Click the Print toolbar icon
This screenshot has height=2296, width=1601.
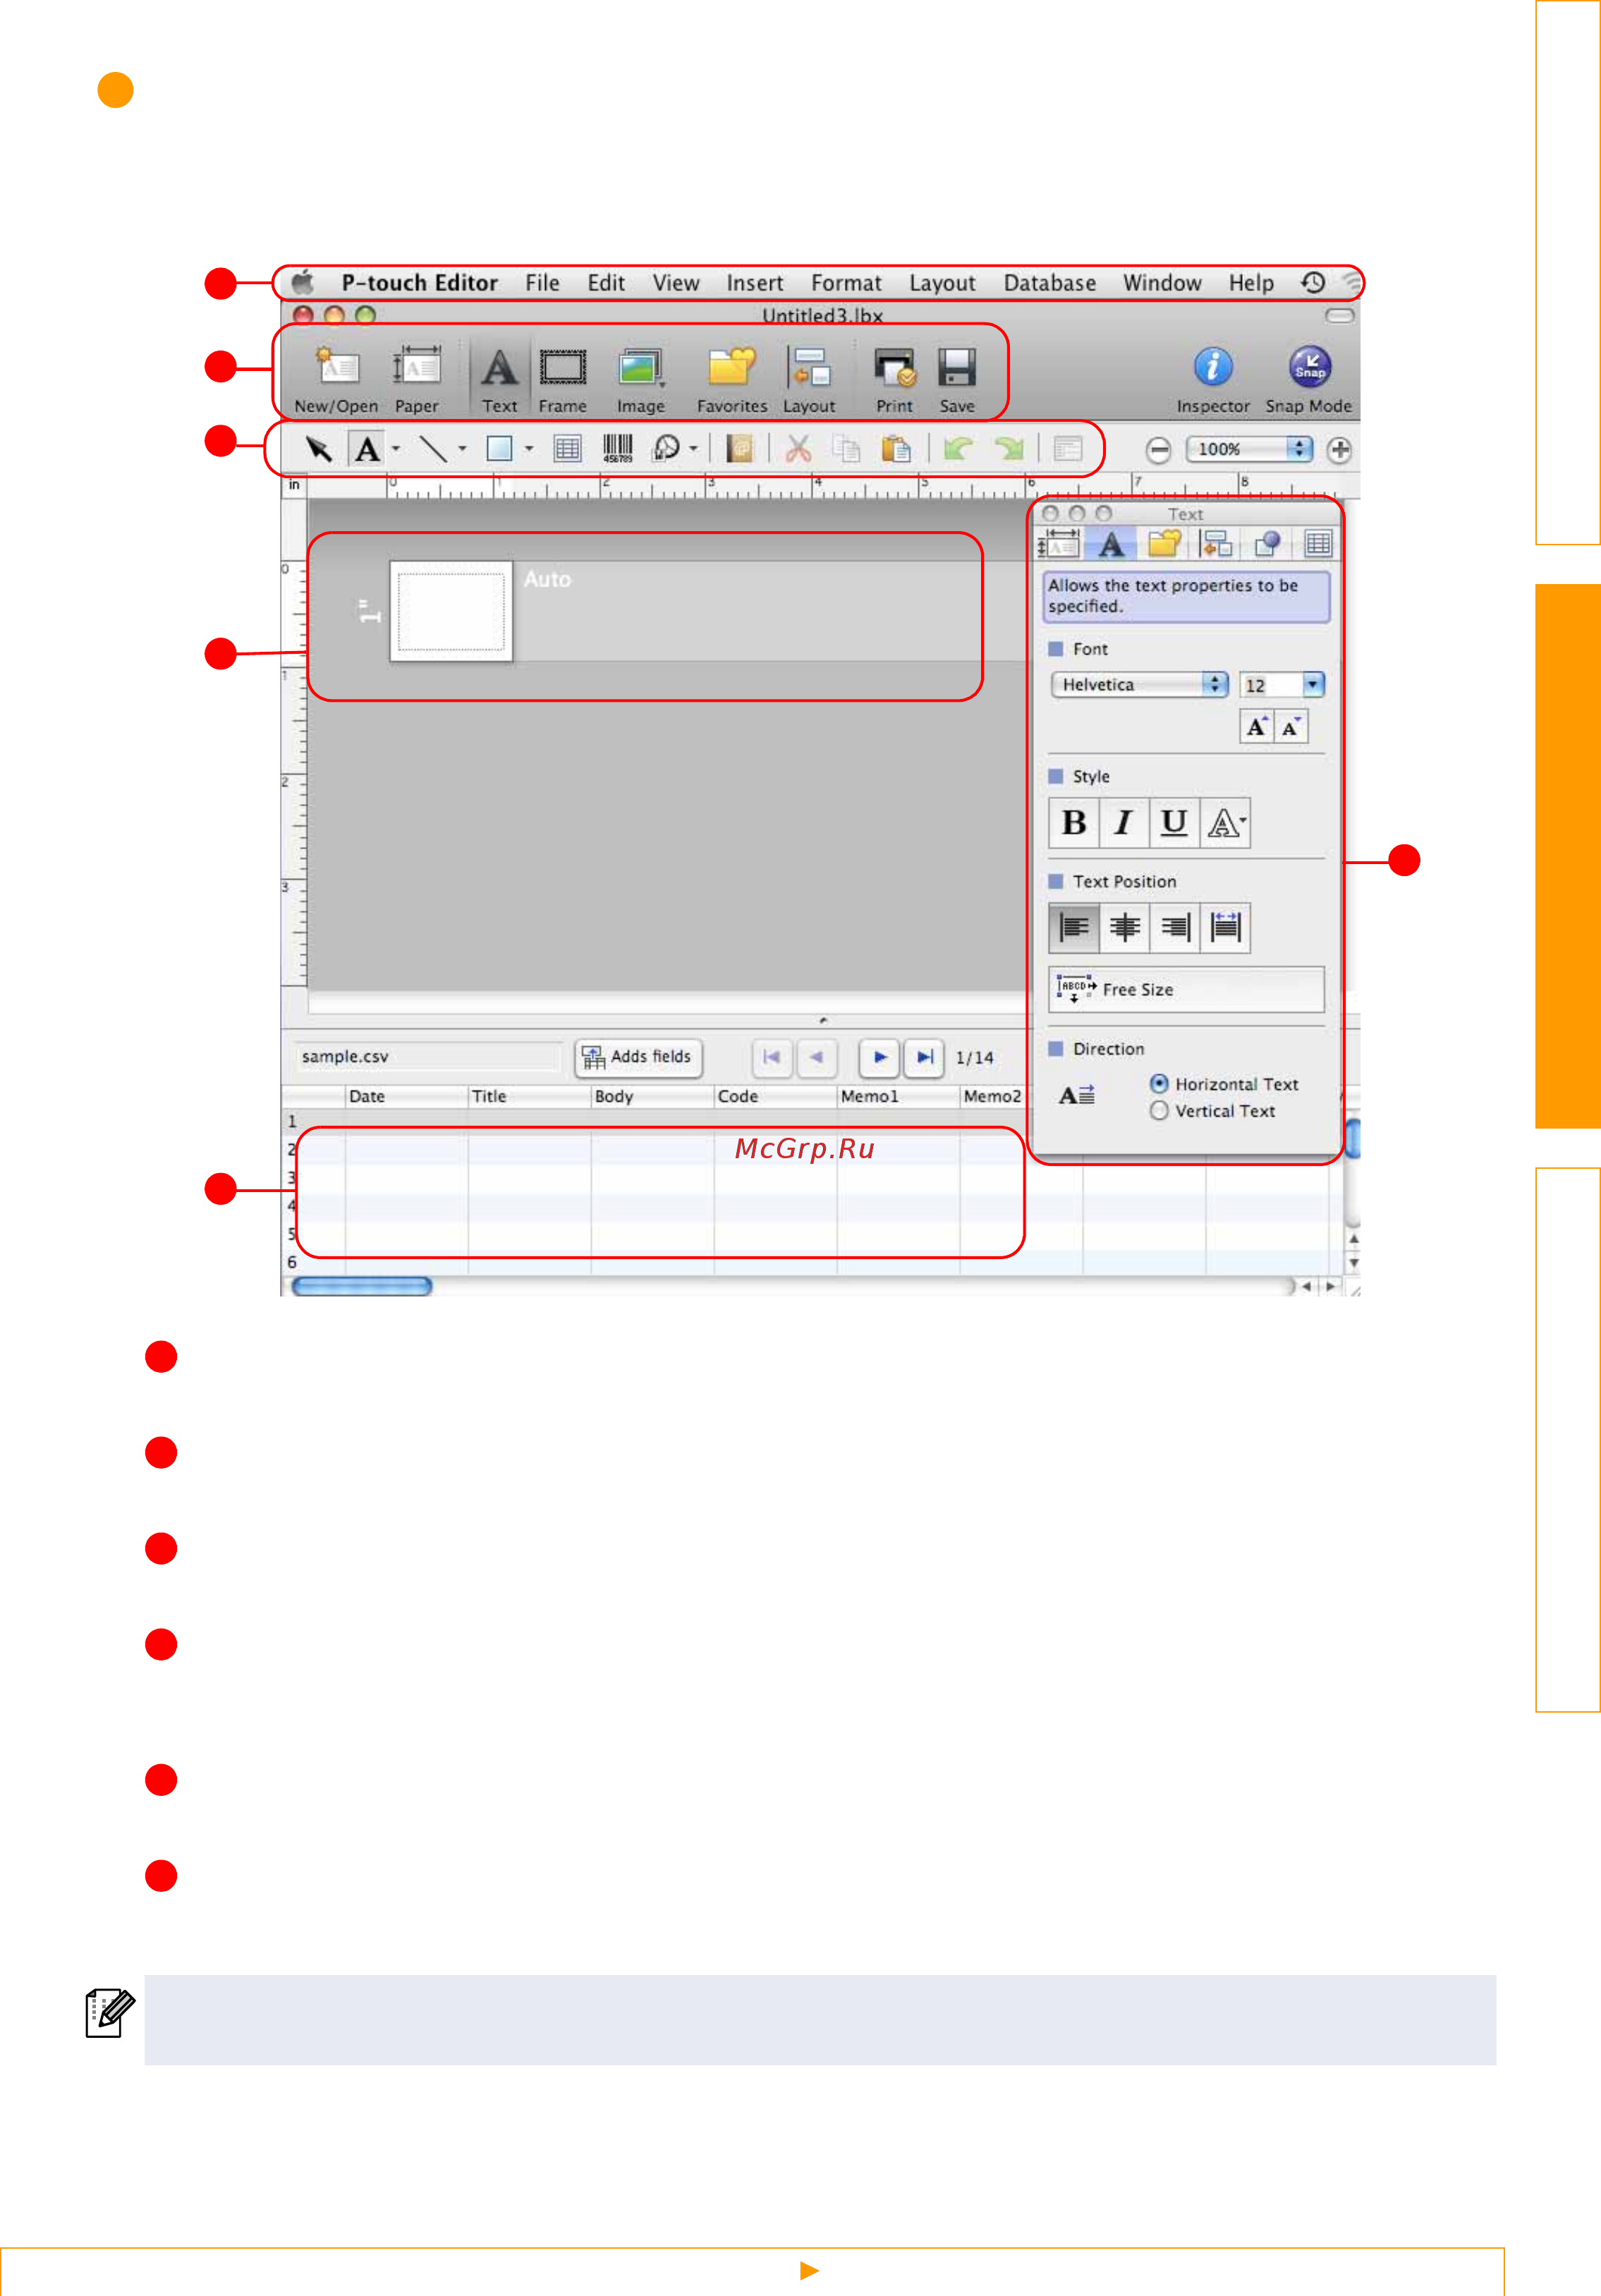[894, 368]
